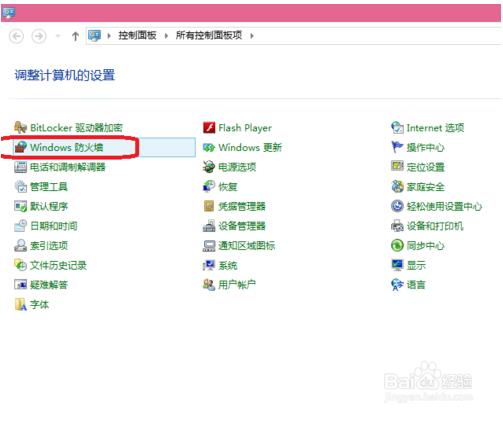Open the 设备和打印机 link
503x431 pixels.
click(x=435, y=226)
